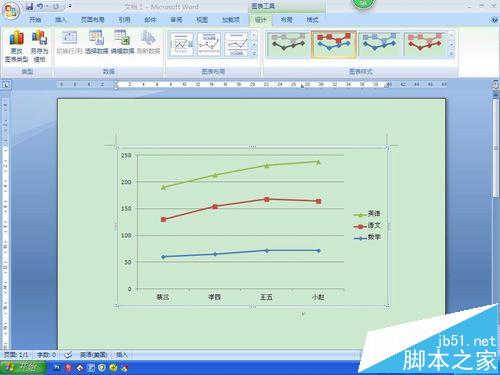Screen dimensions: 500x375
Task: Open the 审阅 (Review) tab
Action: click(176, 20)
